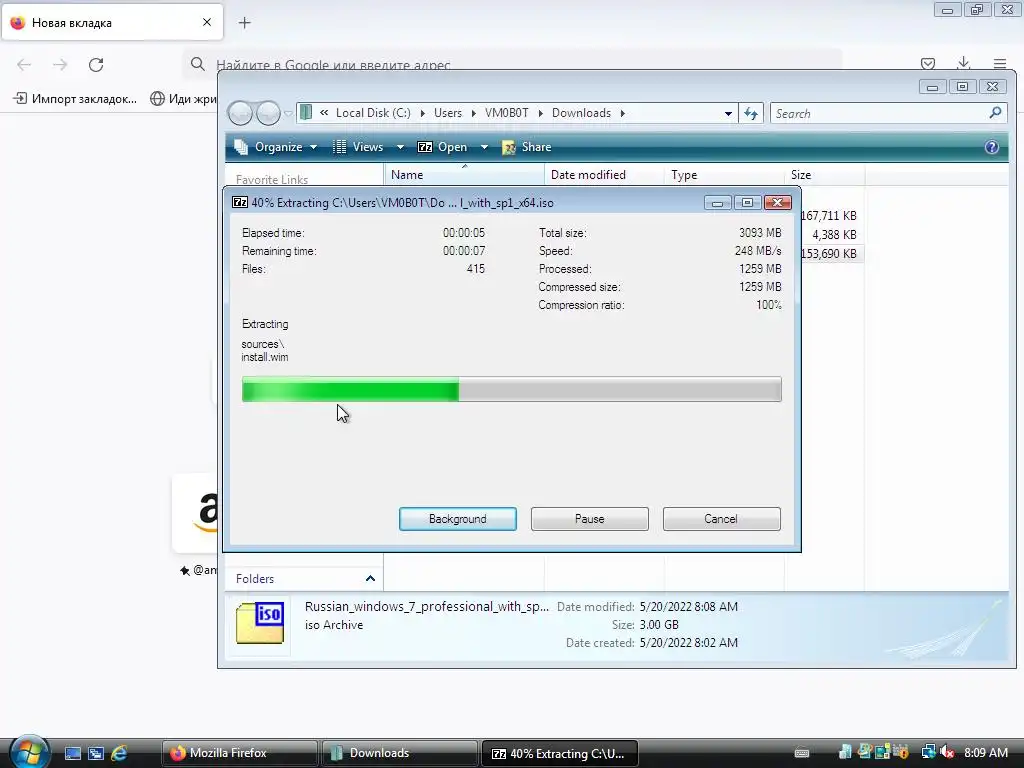
Task: Switch to Downloads taskbar button
Action: [400, 753]
